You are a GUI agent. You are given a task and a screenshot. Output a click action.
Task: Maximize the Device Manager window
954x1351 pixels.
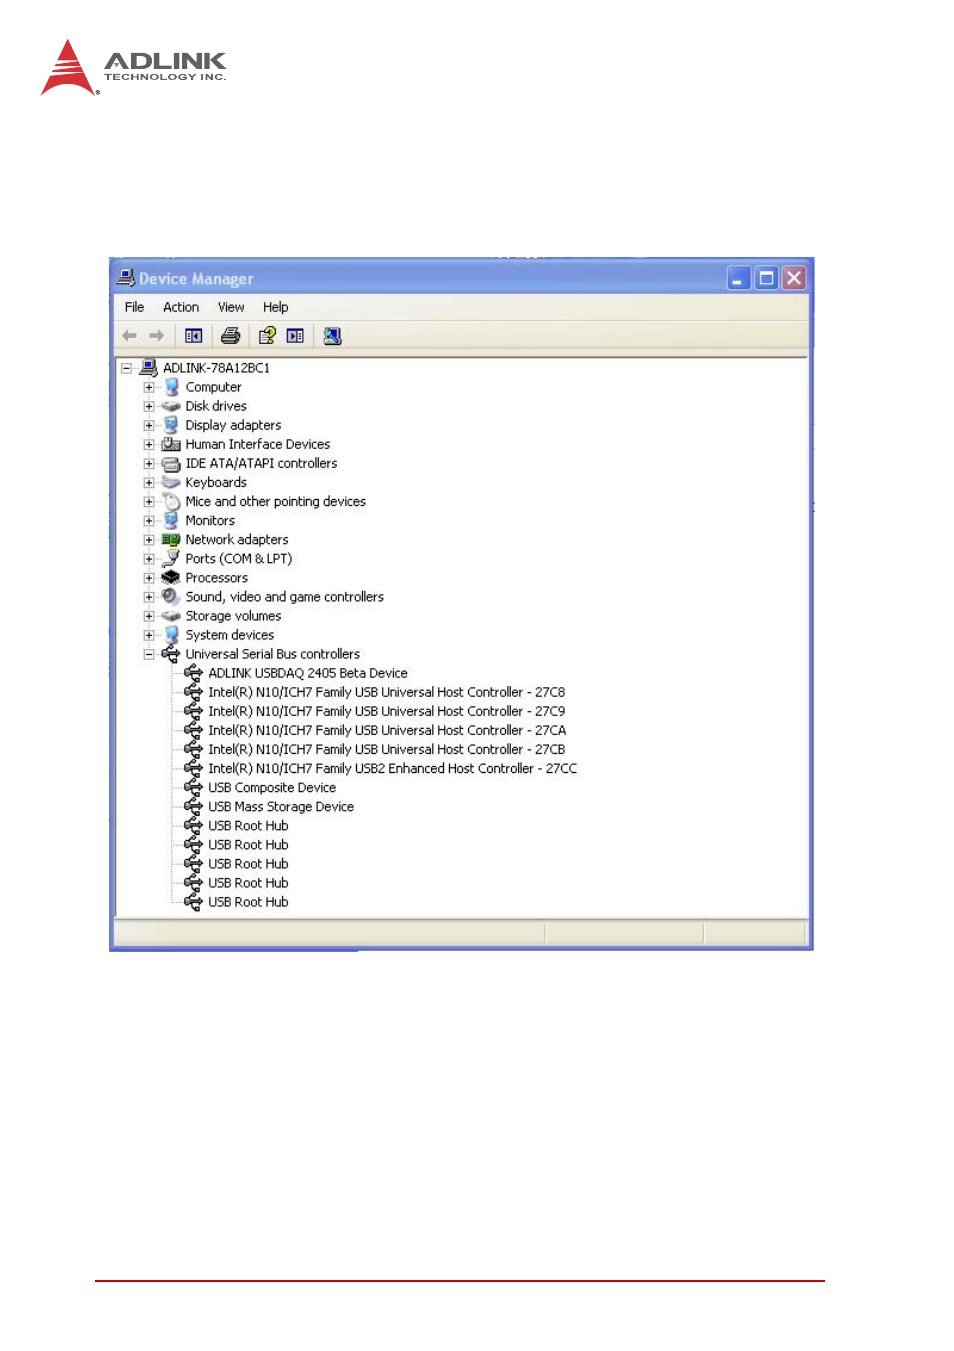[x=767, y=278]
